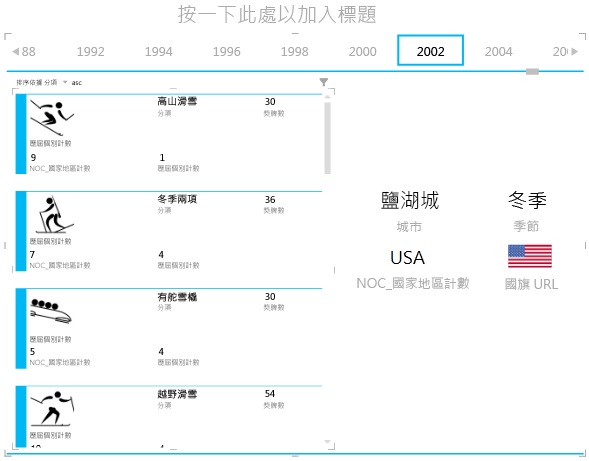589x461 pixels.
Task: Click the USA country code text
Action: [x=408, y=258]
